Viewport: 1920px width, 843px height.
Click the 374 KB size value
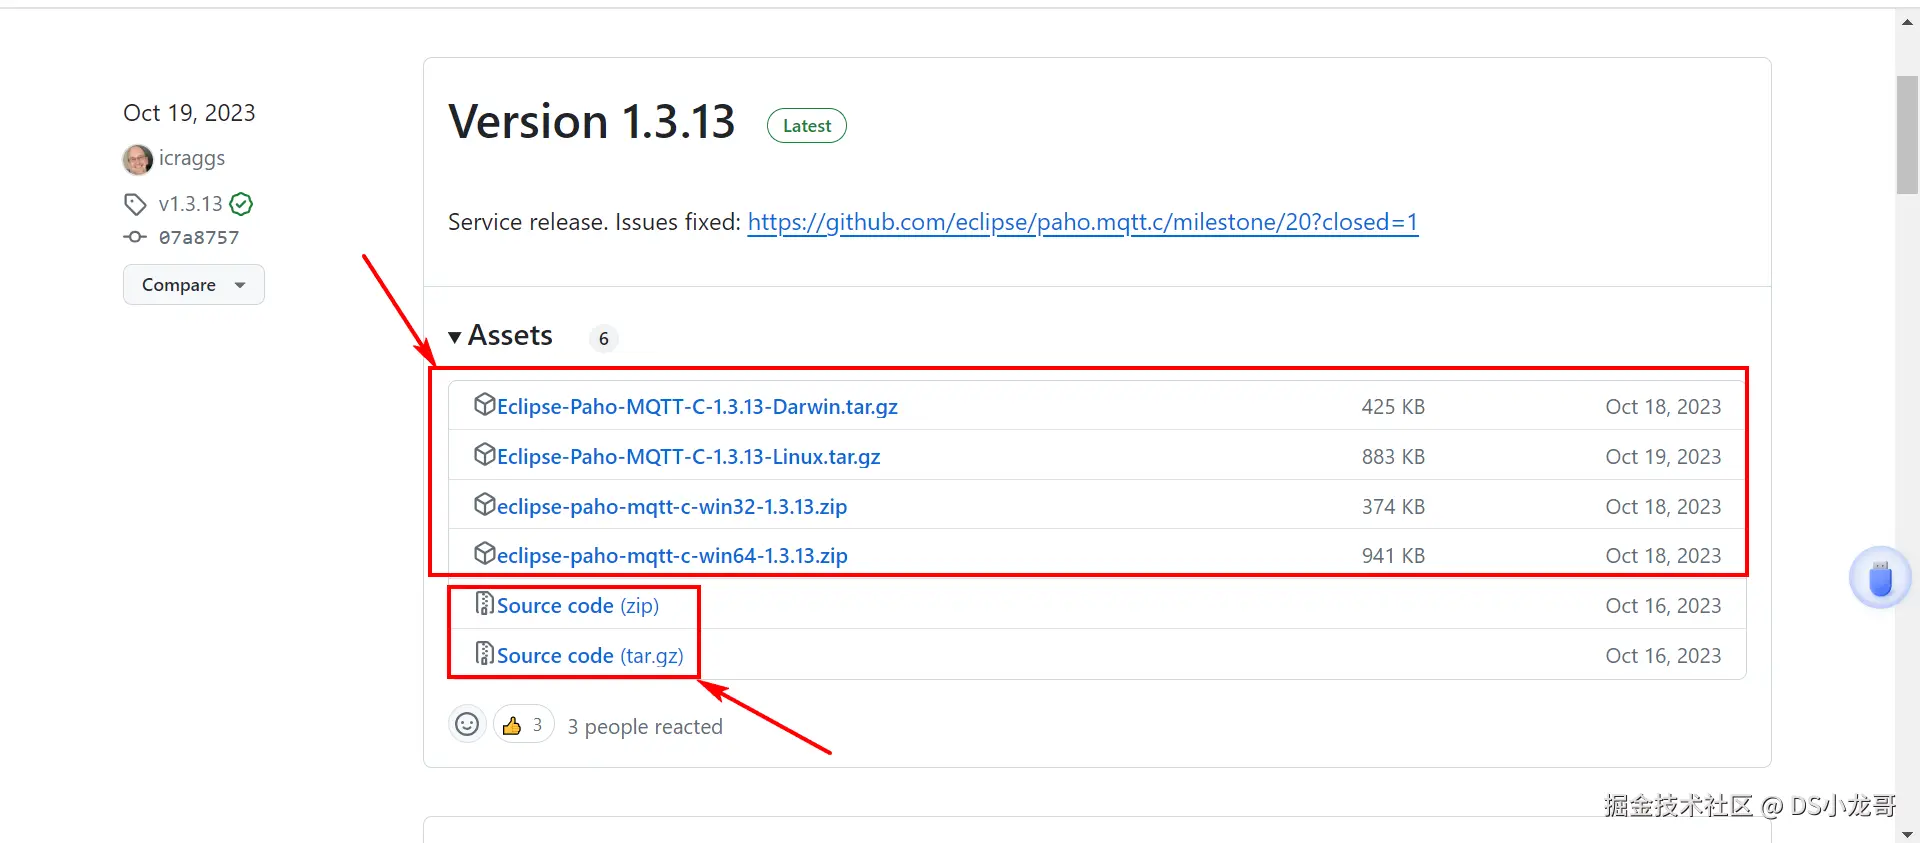tap(1393, 507)
